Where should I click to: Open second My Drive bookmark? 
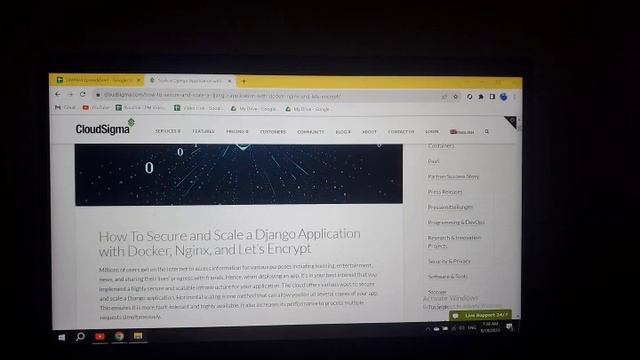coord(308,109)
